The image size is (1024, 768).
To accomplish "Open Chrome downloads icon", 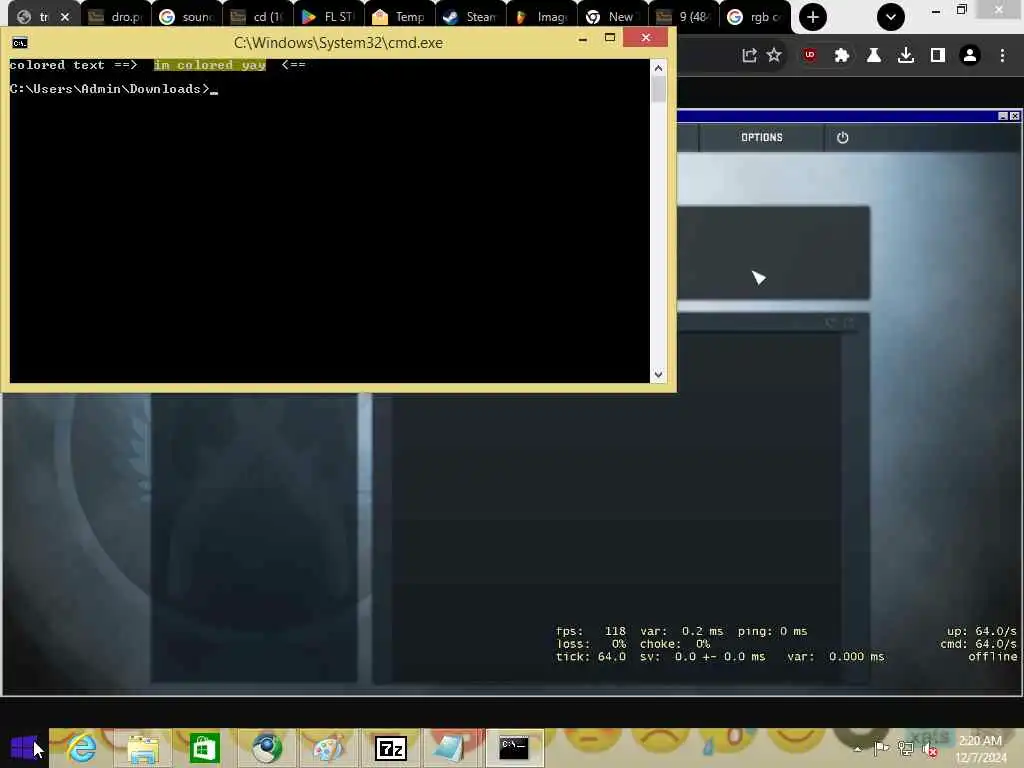I will [x=906, y=56].
